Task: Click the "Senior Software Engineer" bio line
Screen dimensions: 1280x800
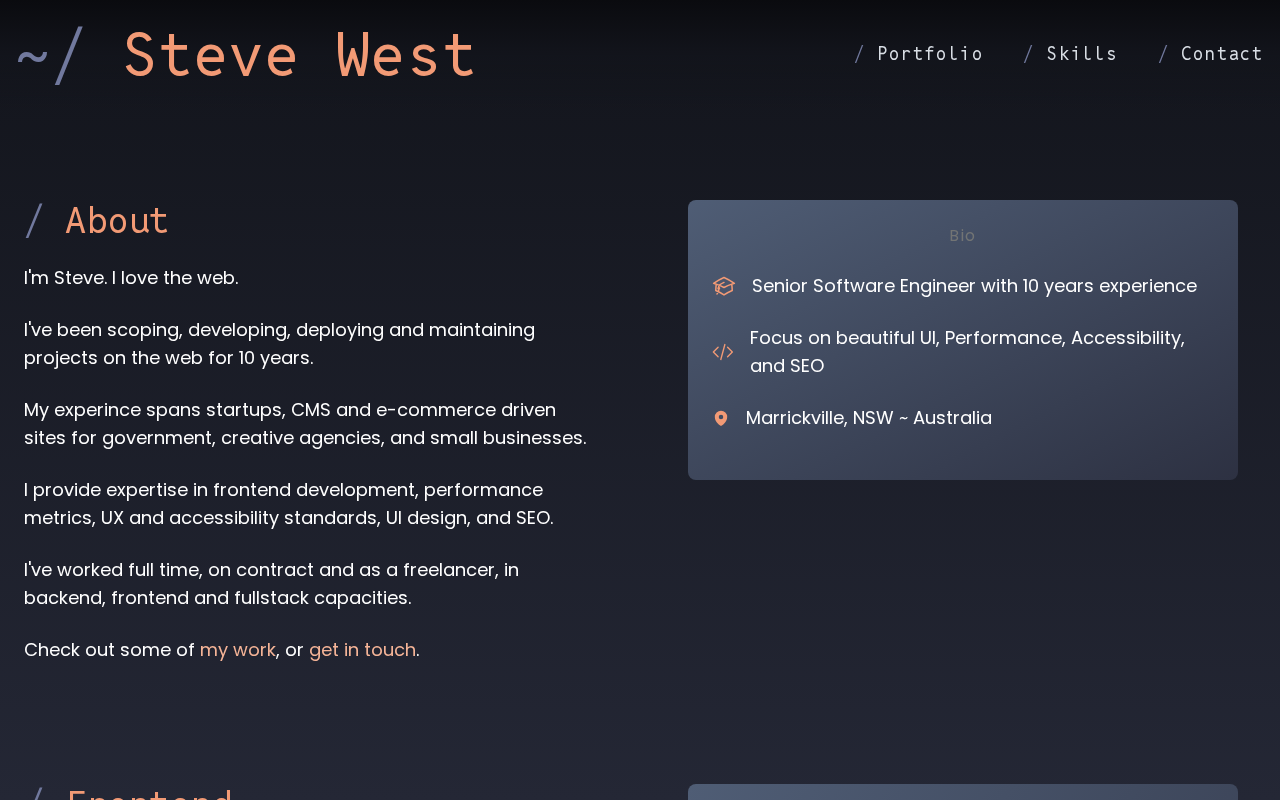Action: tap(974, 286)
